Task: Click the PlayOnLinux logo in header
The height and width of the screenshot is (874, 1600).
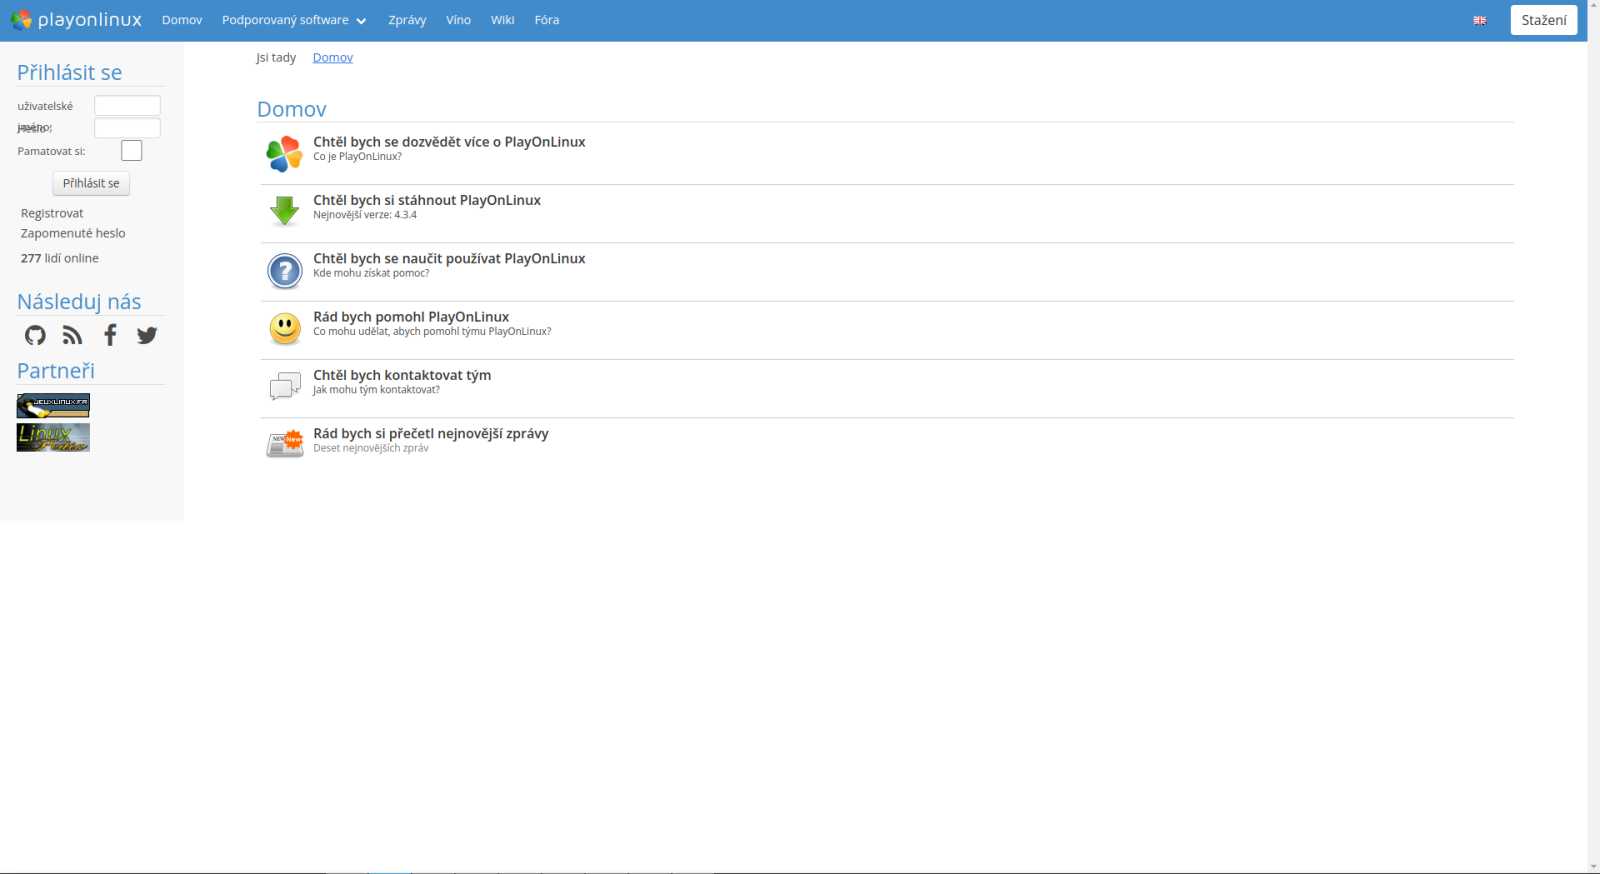Action: coord(77,20)
